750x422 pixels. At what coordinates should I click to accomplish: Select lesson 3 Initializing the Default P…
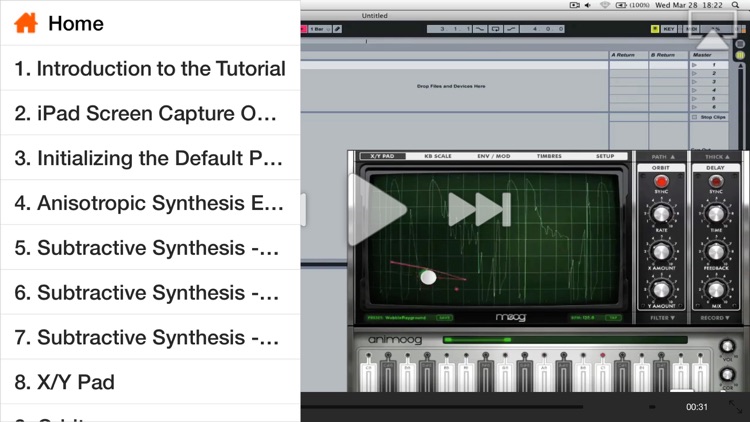click(x=150, y=158)
